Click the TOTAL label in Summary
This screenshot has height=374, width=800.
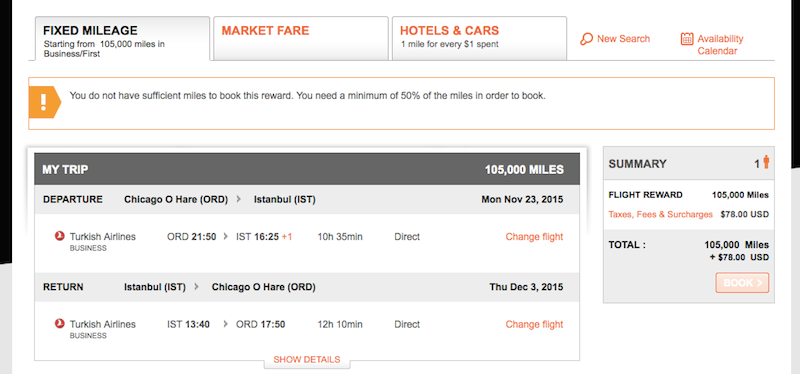(x=627, y=245)
